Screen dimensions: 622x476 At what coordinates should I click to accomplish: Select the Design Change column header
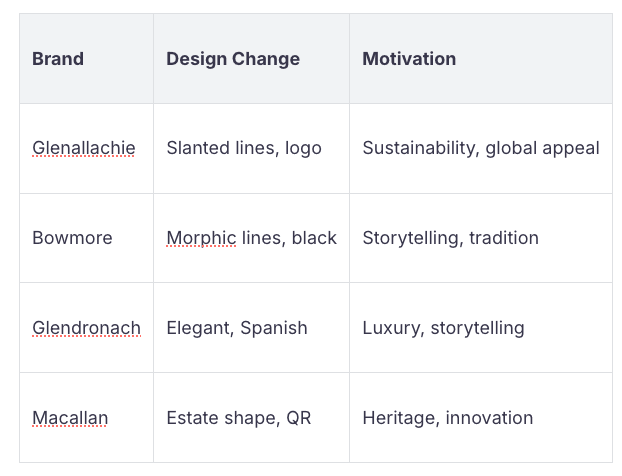[233, 59]
